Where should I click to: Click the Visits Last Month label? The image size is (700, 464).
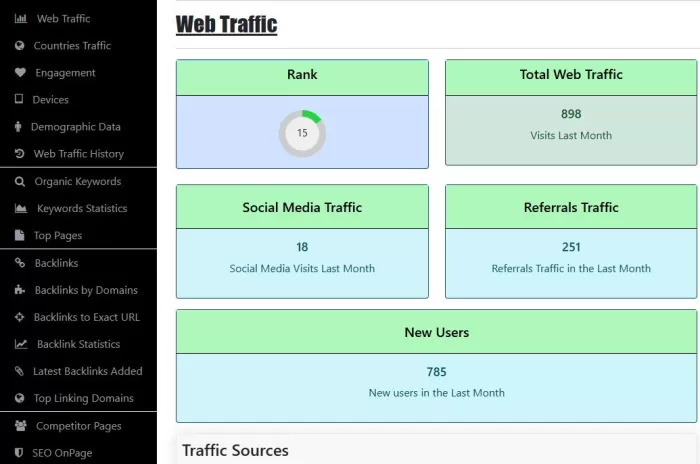point(571,135)
